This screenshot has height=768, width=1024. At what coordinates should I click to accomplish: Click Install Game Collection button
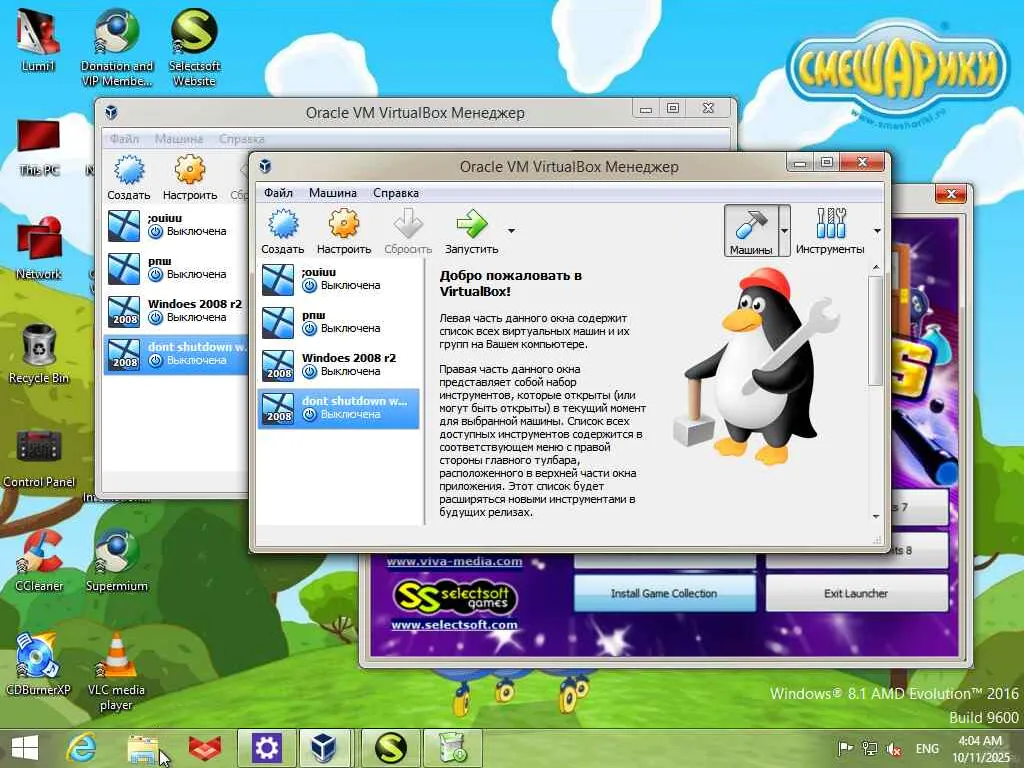tap(664, 593)
